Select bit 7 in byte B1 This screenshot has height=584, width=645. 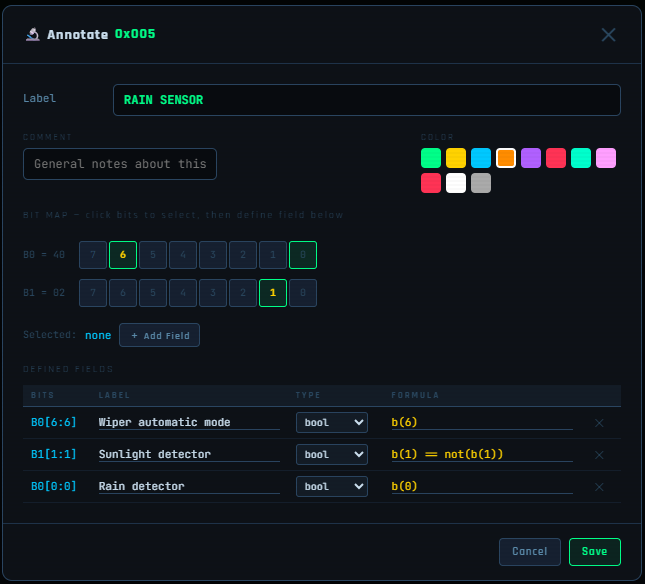click(x=93, y=293)
